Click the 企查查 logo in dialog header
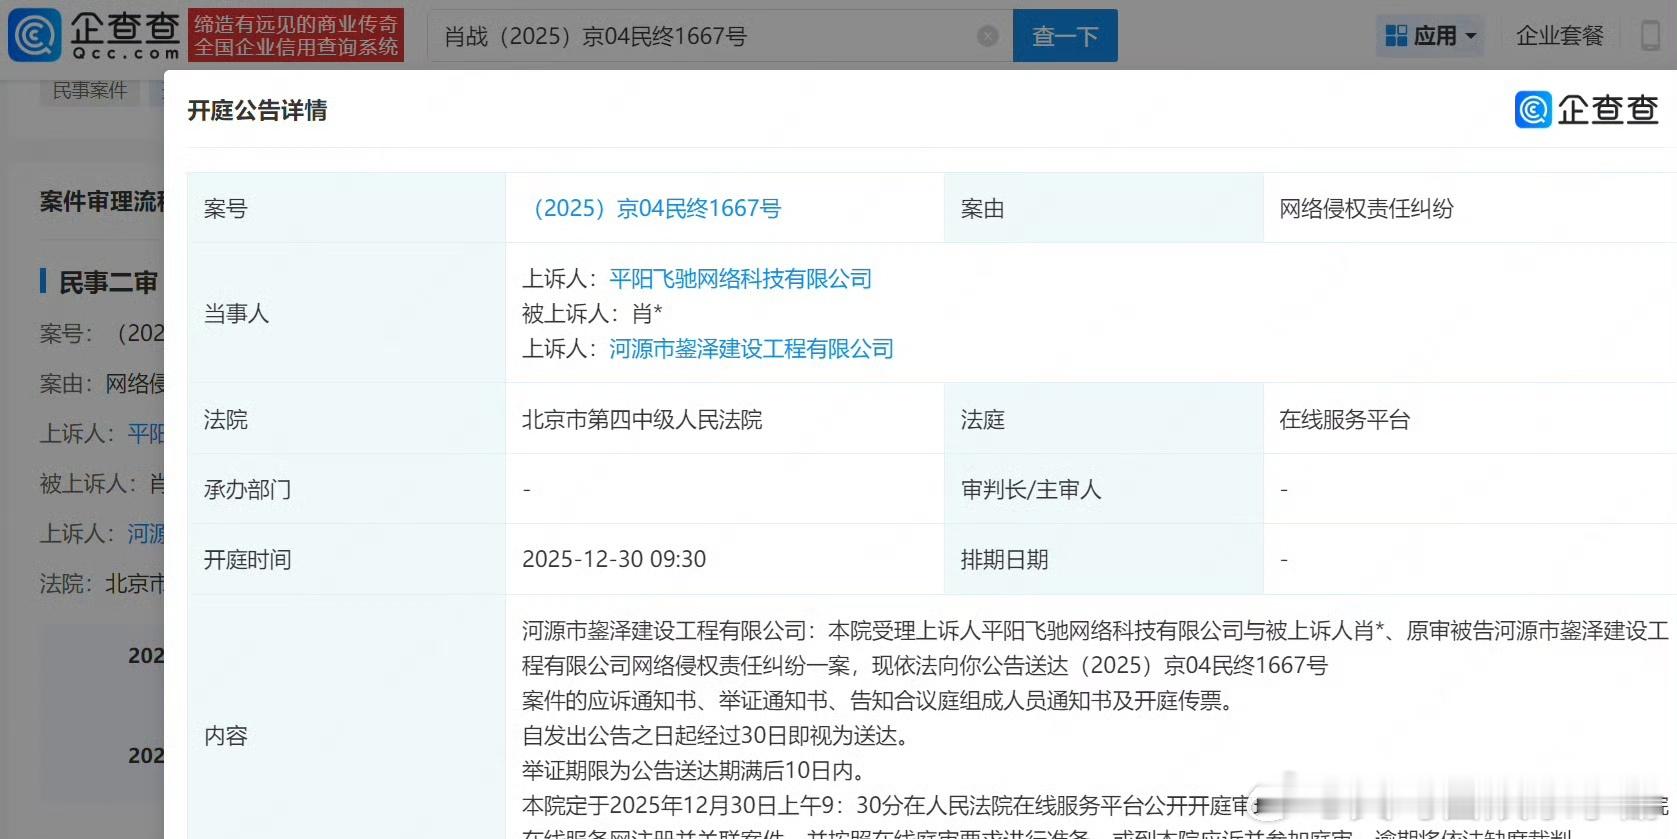1677x839 pixels. pyautogui.click(x=1587, y=109)
